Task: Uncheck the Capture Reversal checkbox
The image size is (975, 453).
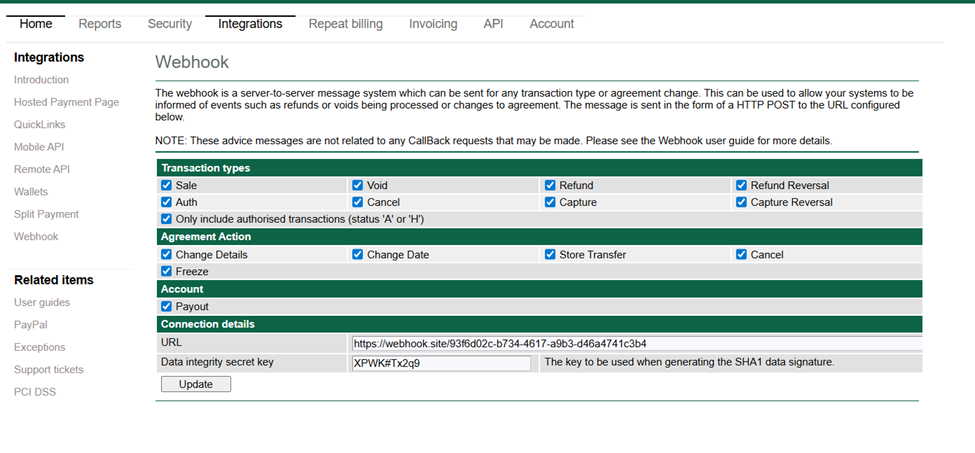Action: 741,202
